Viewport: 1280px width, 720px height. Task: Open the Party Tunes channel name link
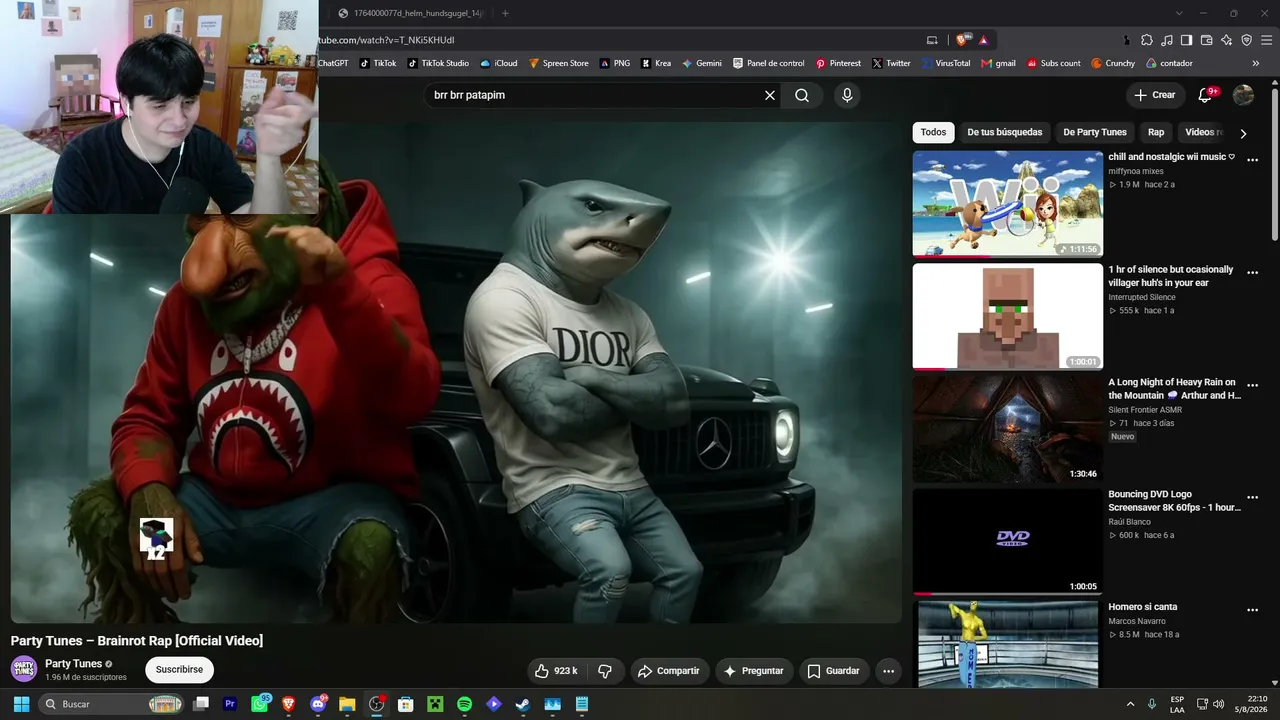[x=73, y=664]
